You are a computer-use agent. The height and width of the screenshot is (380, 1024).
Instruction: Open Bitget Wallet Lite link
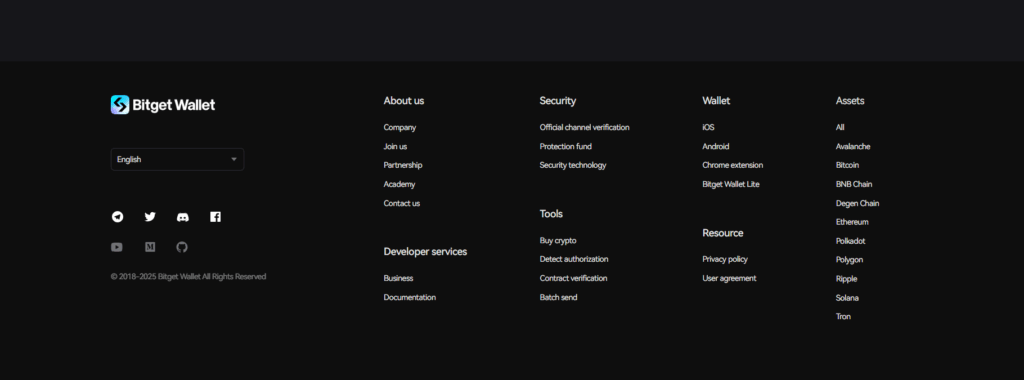pyautogui.click(x=731, y=184)
